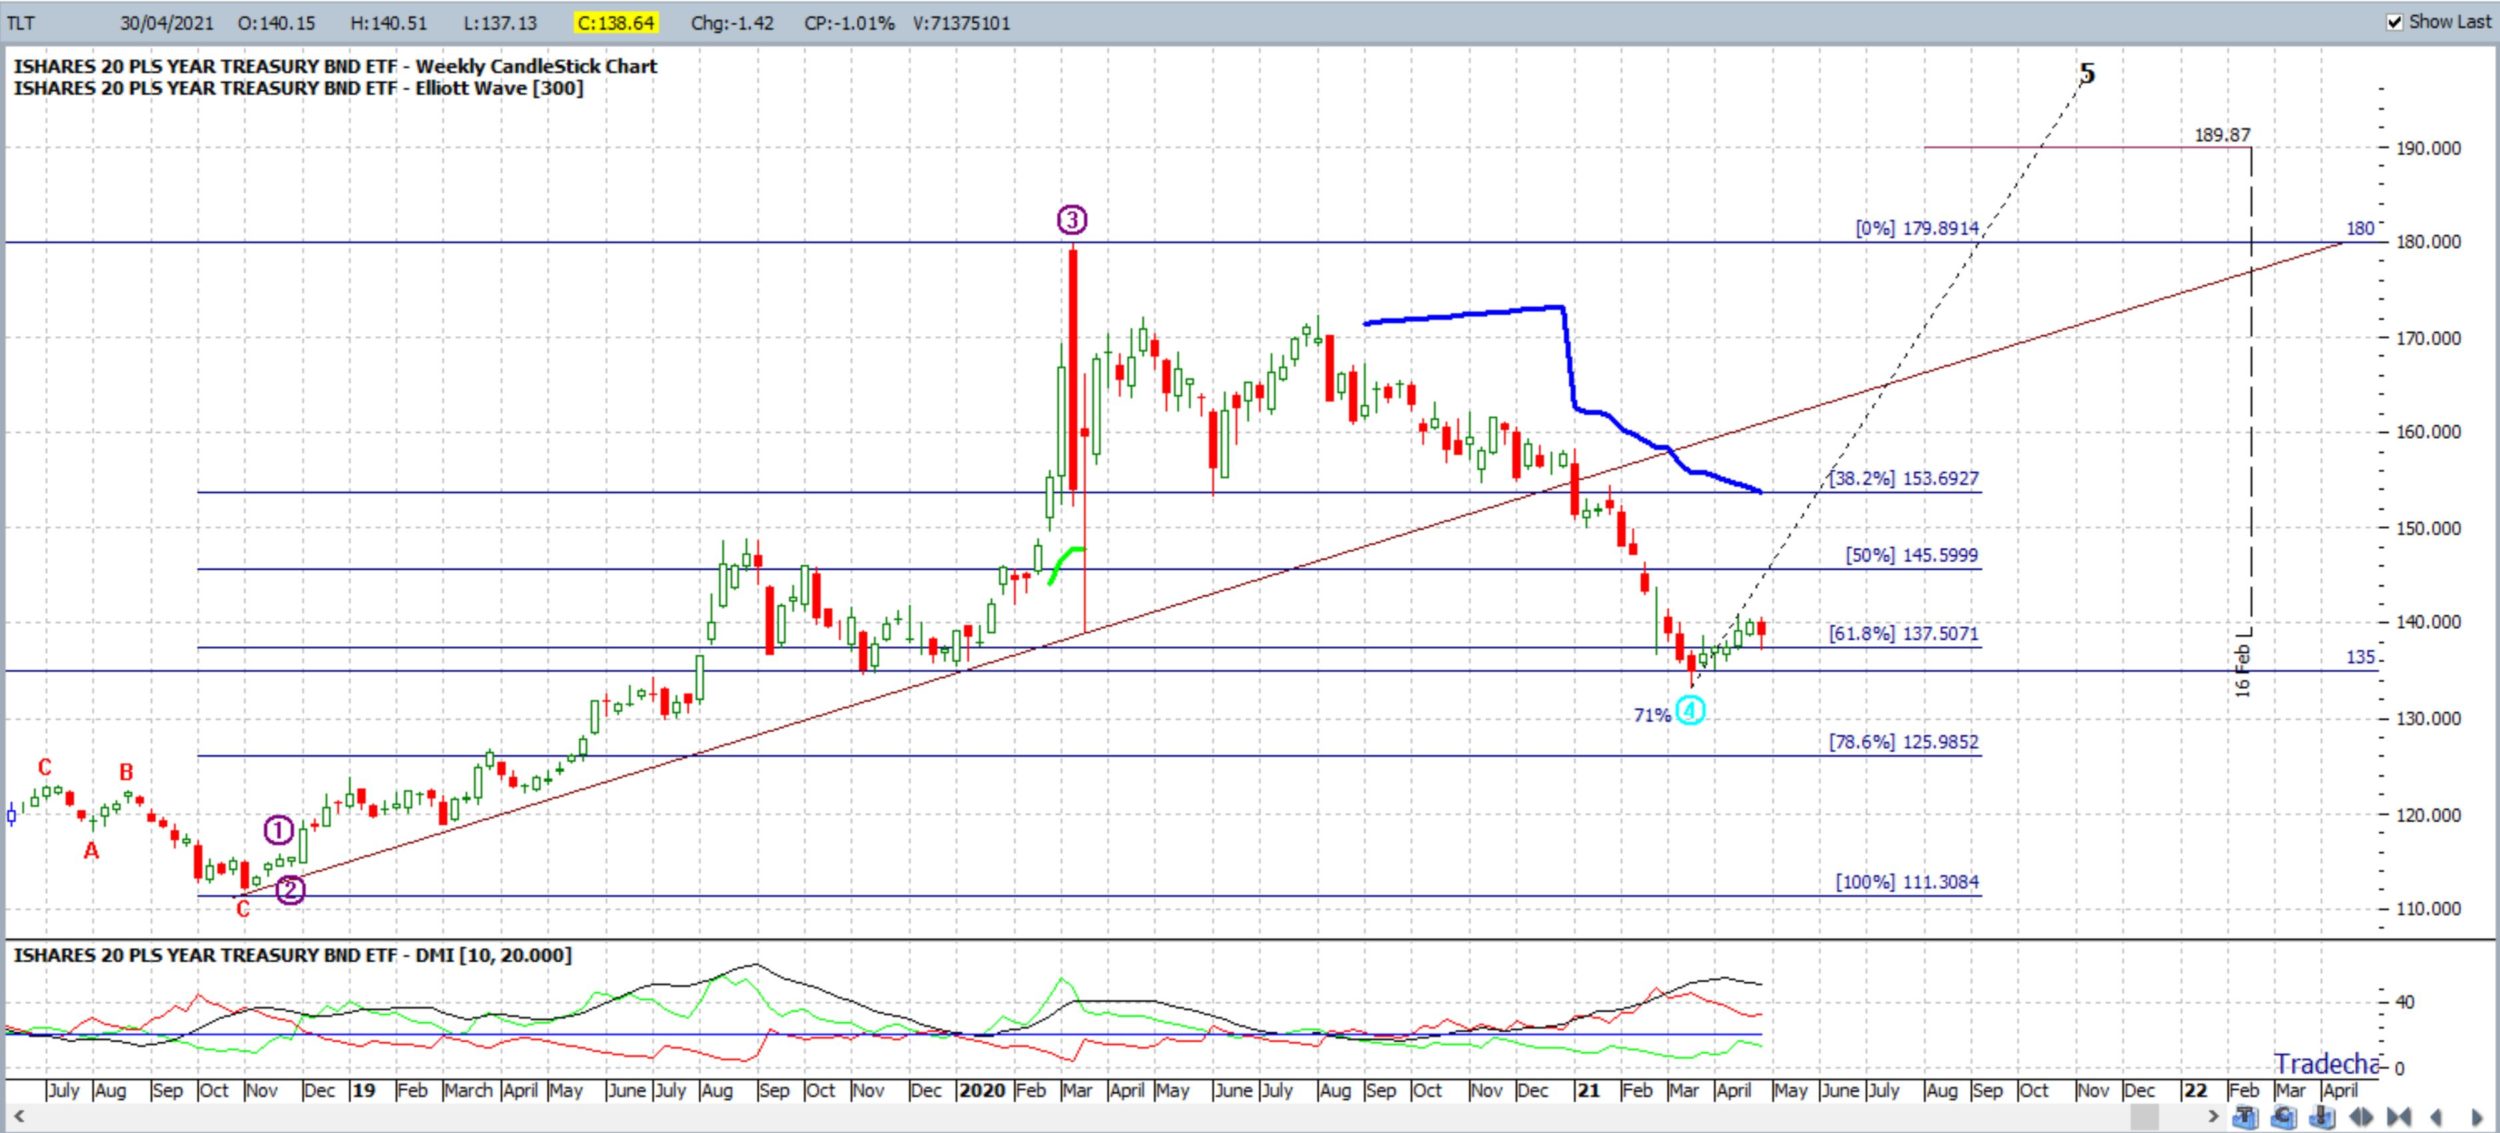Toggle the Show Last checkbox
The height and width of the screenshot is (1133, 2500).
pos(2395,22)
